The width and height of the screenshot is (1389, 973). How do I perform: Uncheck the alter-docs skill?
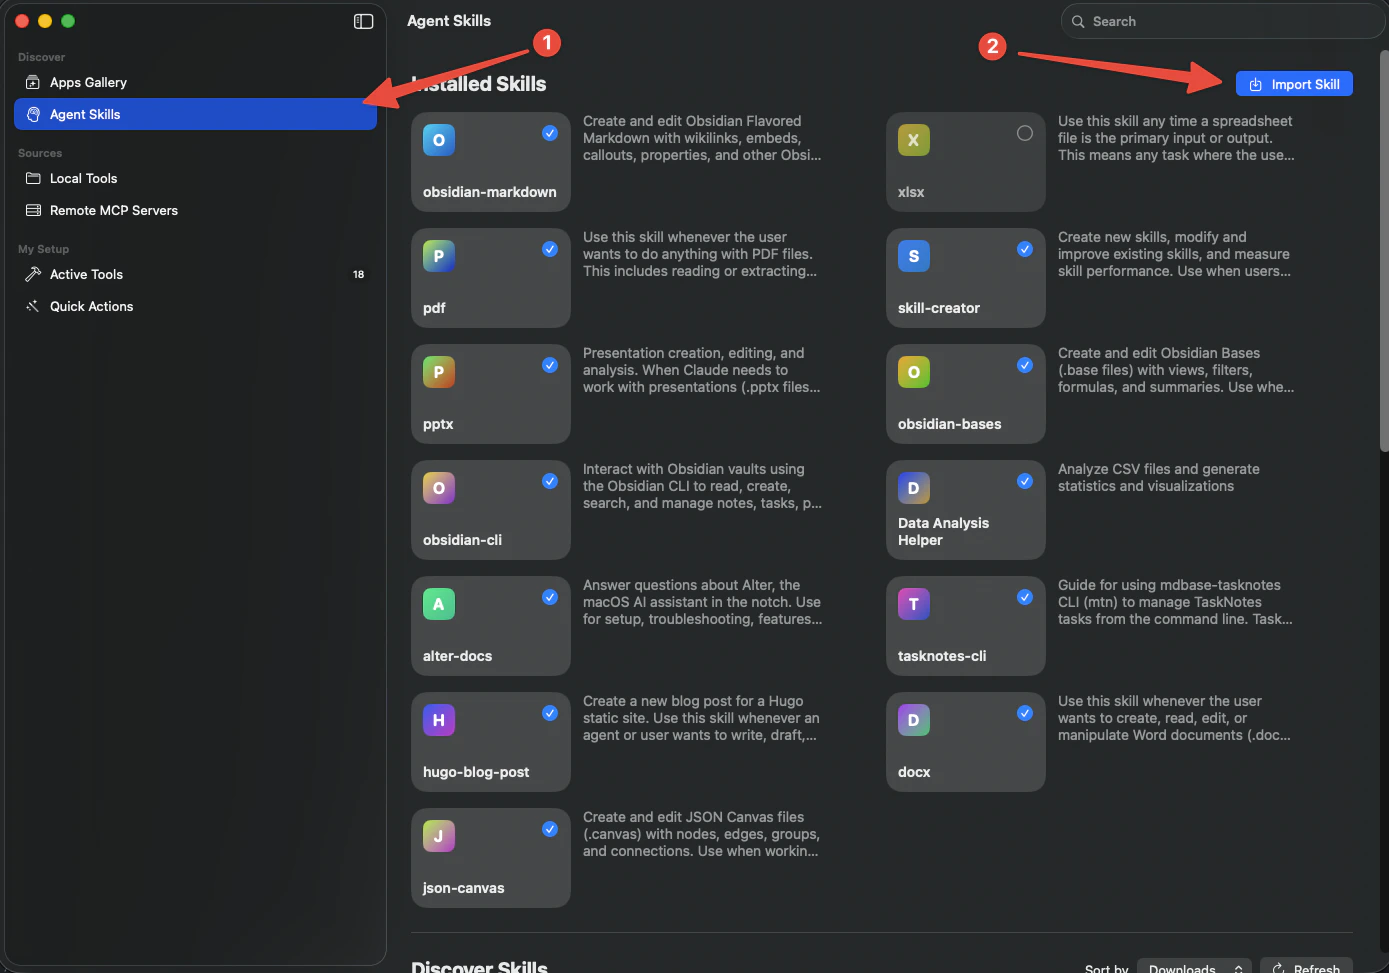coord(550,597)
